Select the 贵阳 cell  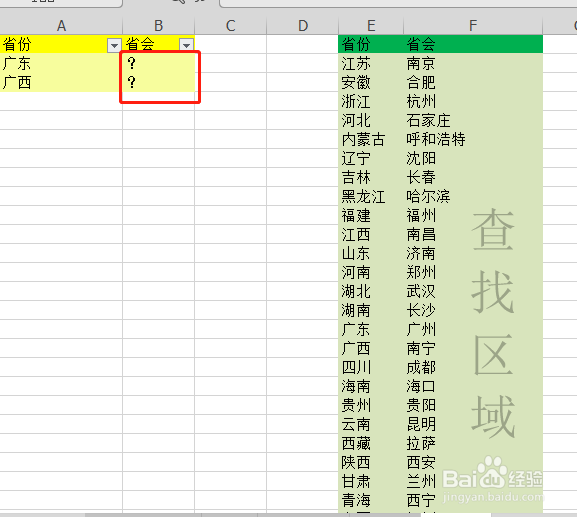(x=473, y=406)
